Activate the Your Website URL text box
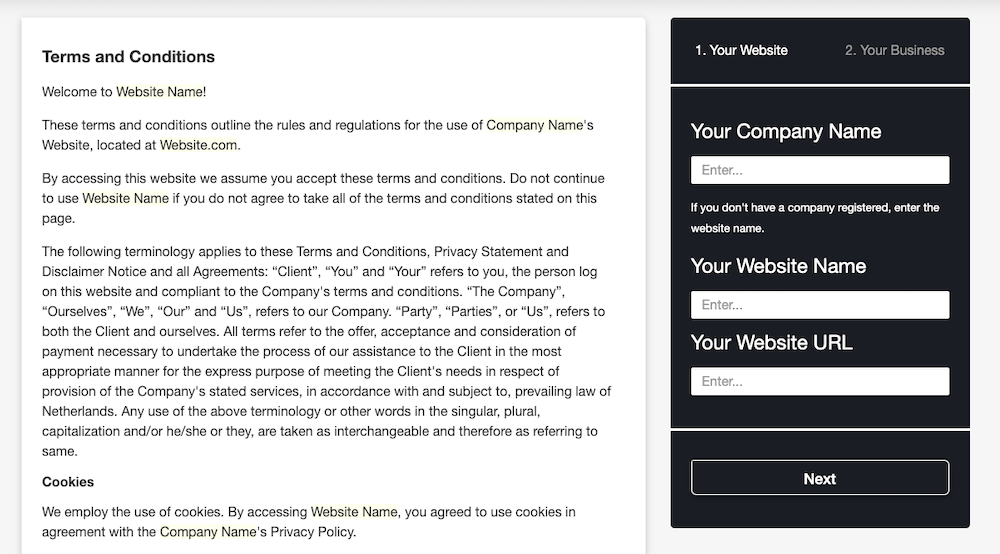This screenshot has width=1000, height=554. [819, 381]
